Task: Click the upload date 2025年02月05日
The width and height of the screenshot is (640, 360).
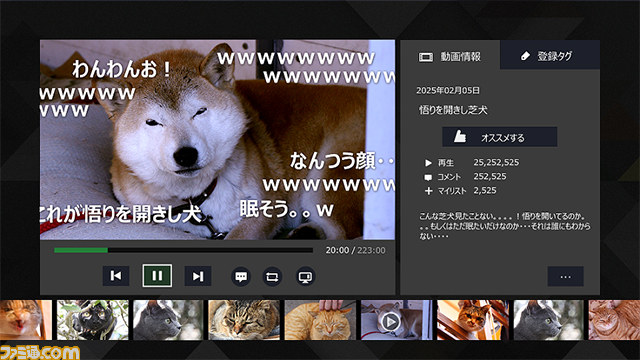Action: (448, 90)
